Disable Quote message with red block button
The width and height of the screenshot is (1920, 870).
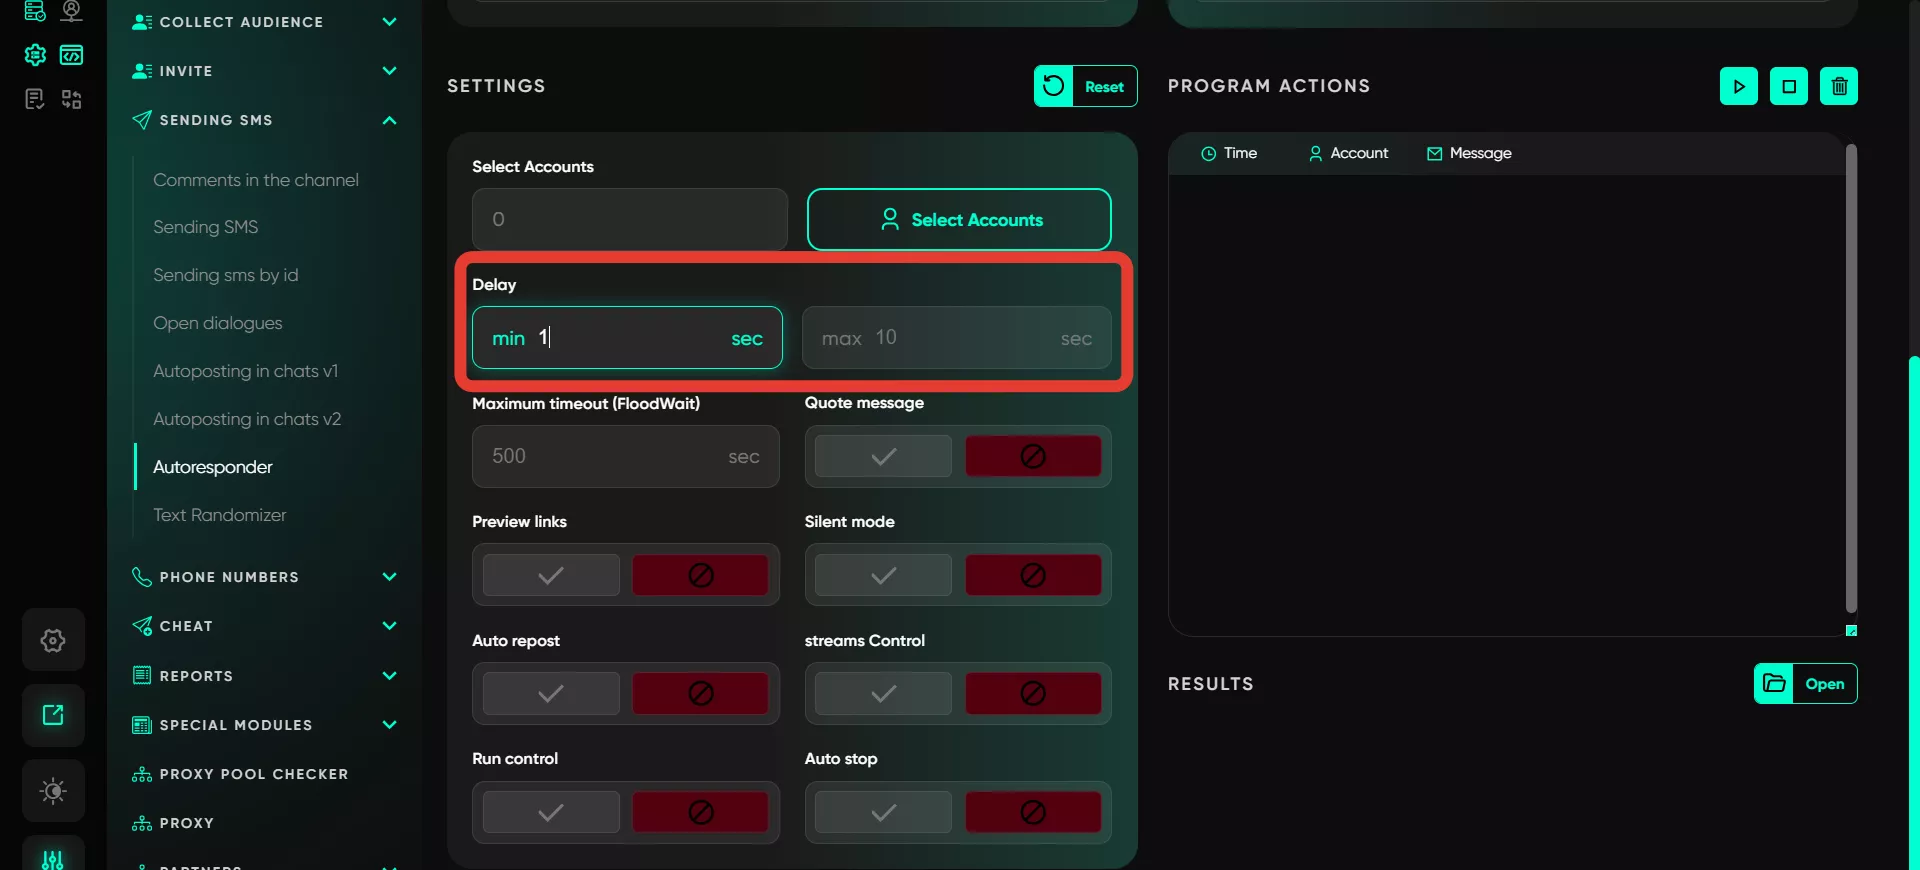click(1033, 457)
